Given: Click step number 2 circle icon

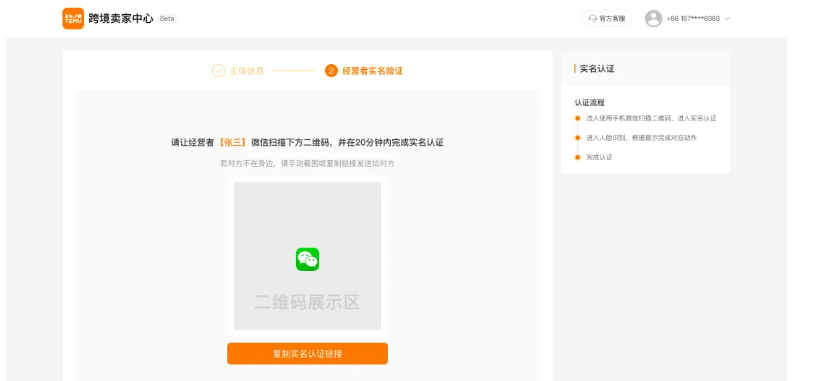Looking at the screenshot, I should pos(331,70).
